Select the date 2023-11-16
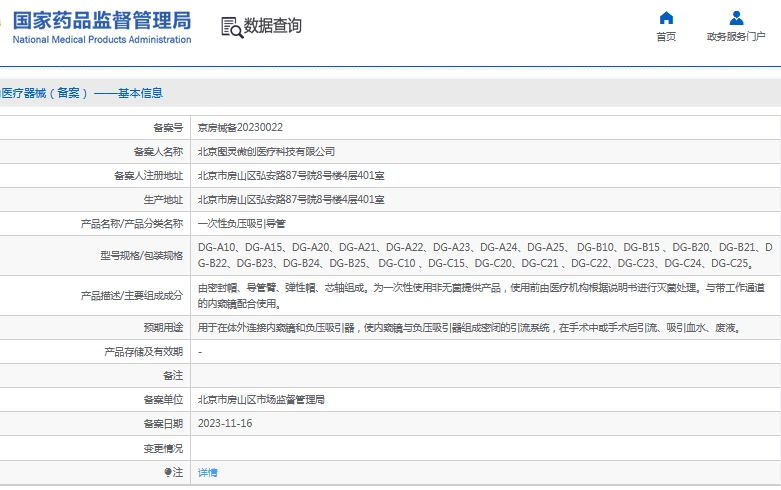Viewport: 781px width, 490px height. click(x=225, y=423)
